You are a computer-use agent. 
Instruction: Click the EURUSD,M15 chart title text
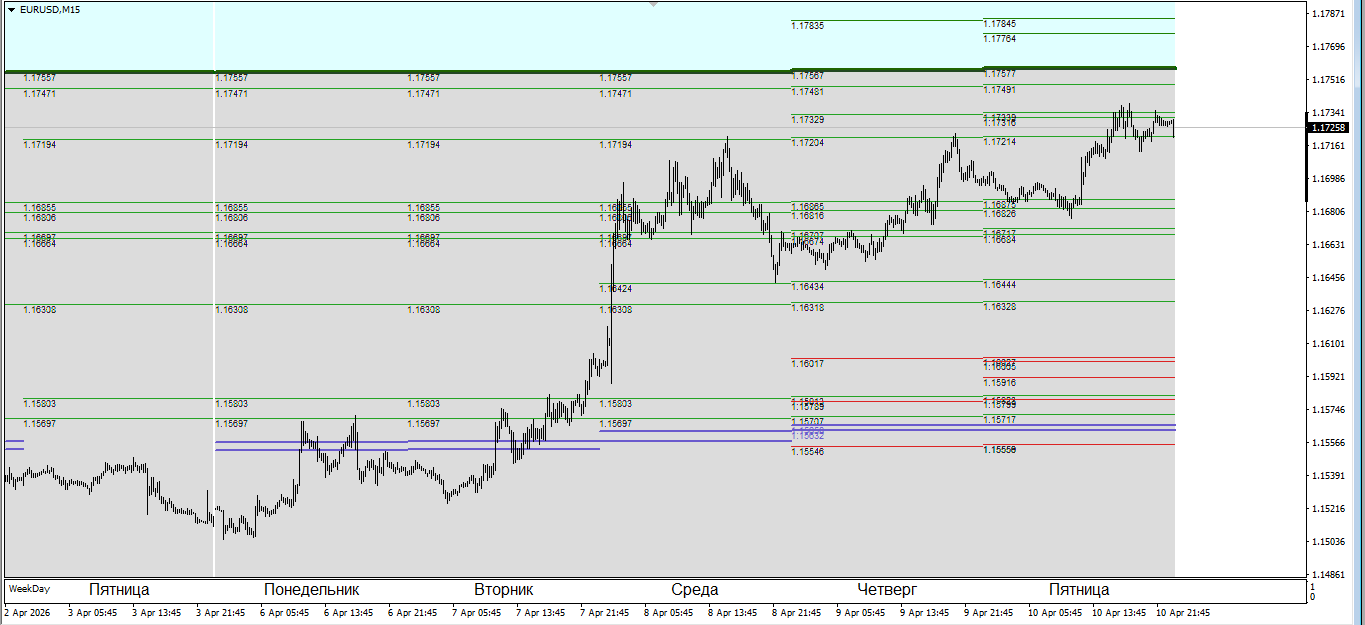[51, 9]
